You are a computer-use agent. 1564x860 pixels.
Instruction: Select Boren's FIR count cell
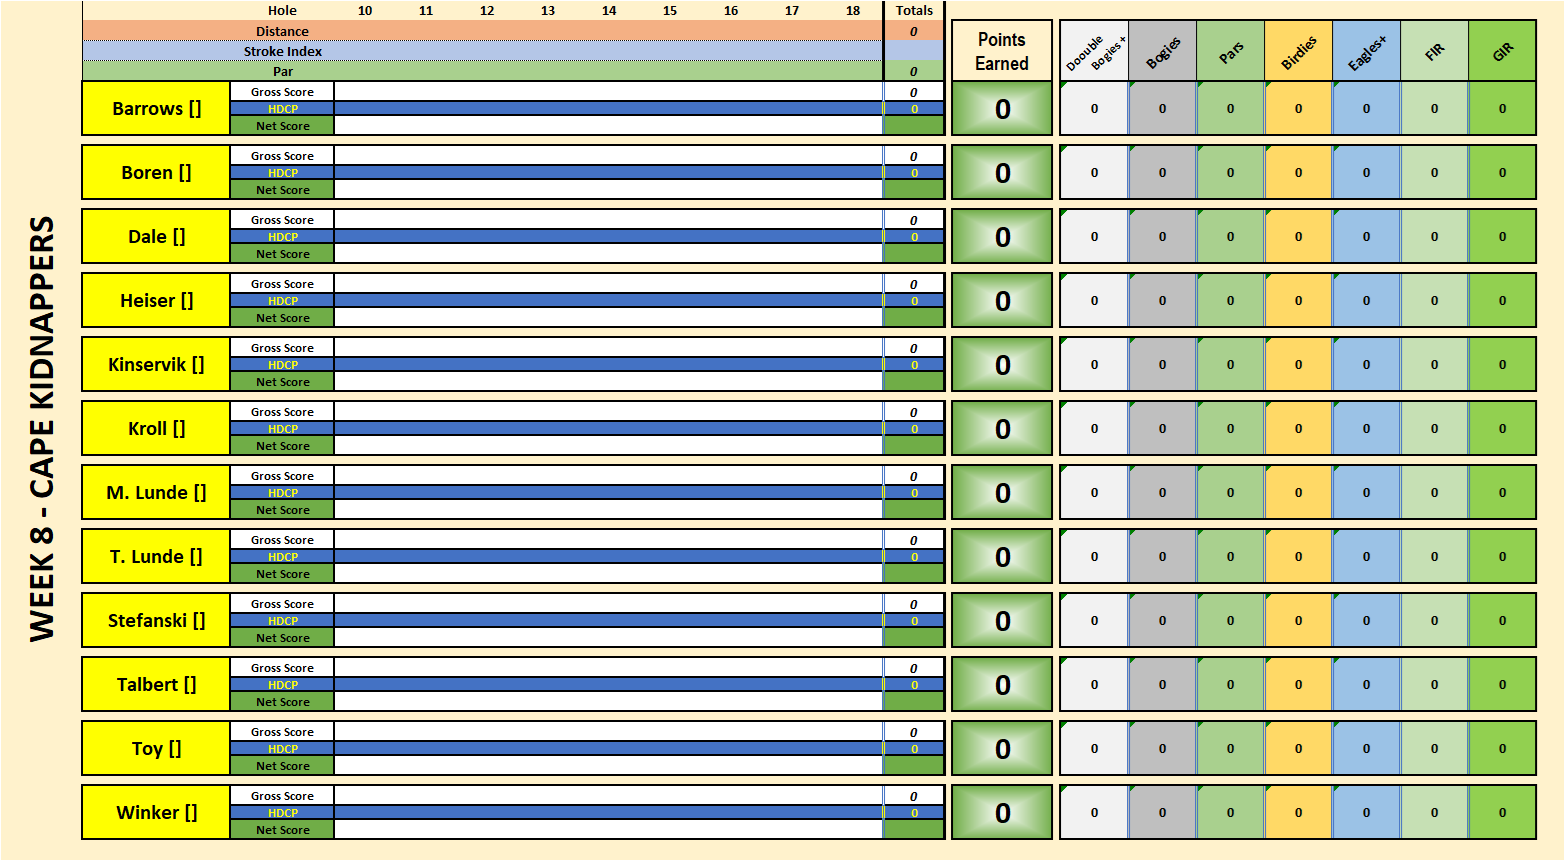[x=1434, y=173]
